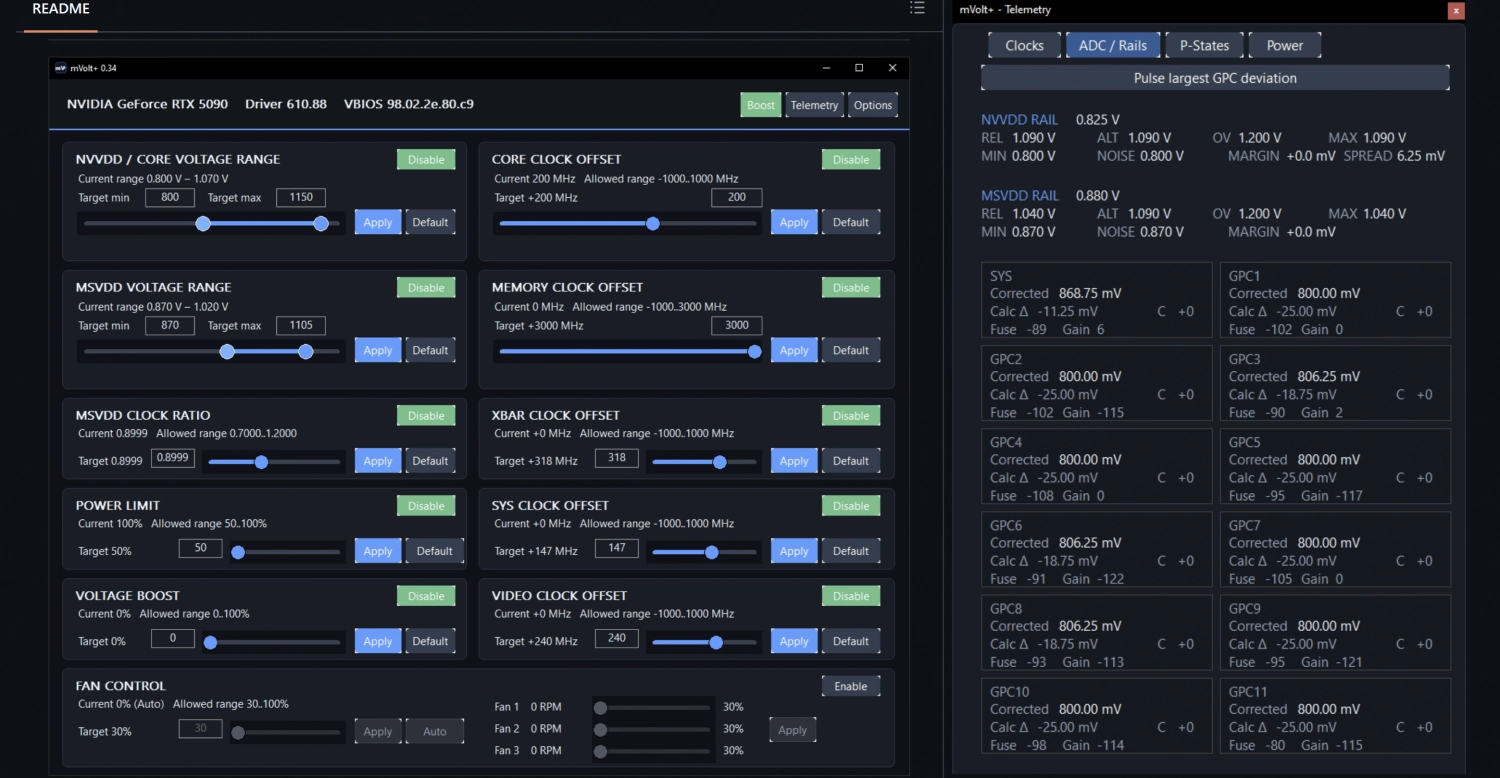Open the P-States tab

[1204, 45]
